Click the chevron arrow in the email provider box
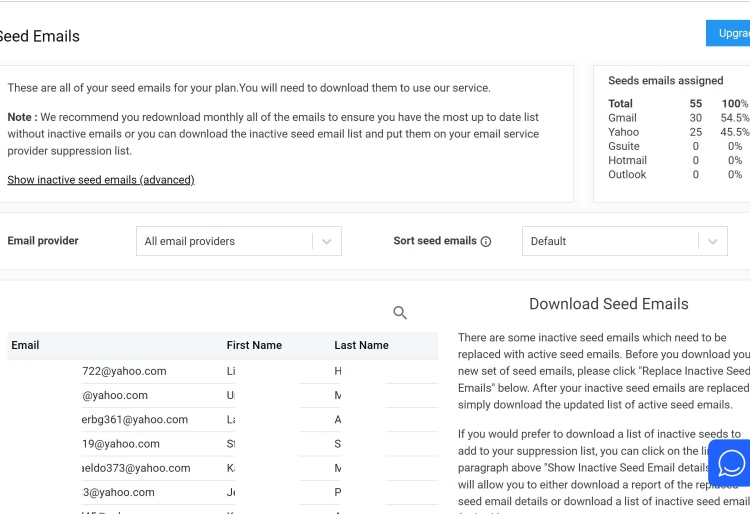Screen dimensions: 750x515 (326, 241)
